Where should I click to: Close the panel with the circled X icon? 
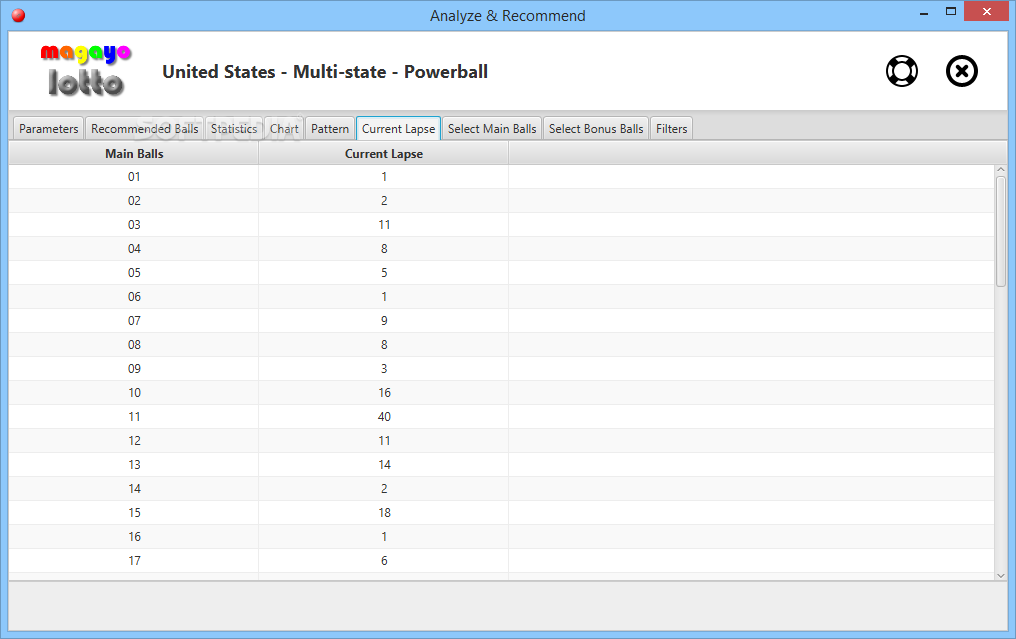point(962,71)
